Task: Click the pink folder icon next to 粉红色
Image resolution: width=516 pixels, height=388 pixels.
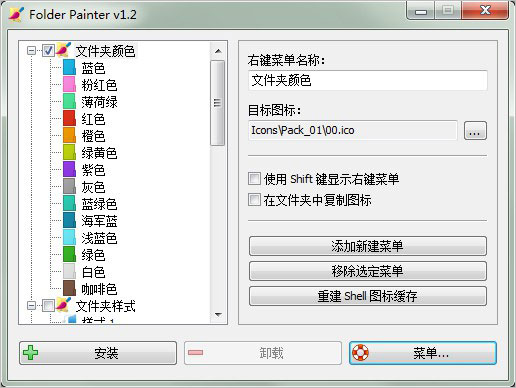Action: (69, 84)
